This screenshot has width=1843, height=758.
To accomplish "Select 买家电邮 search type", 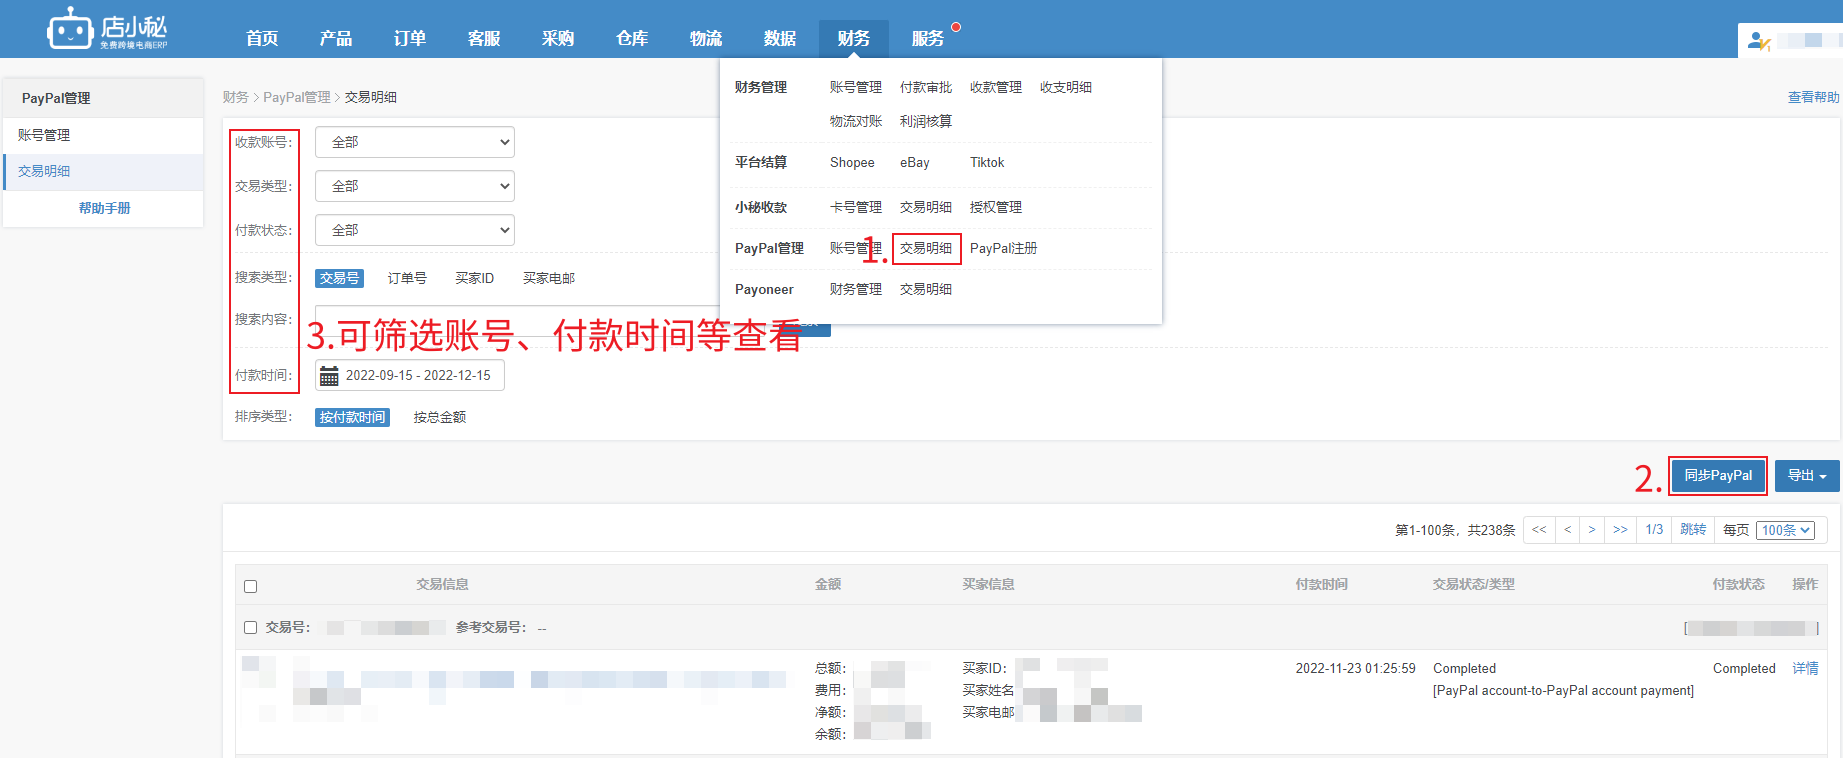I will [549, 278].
